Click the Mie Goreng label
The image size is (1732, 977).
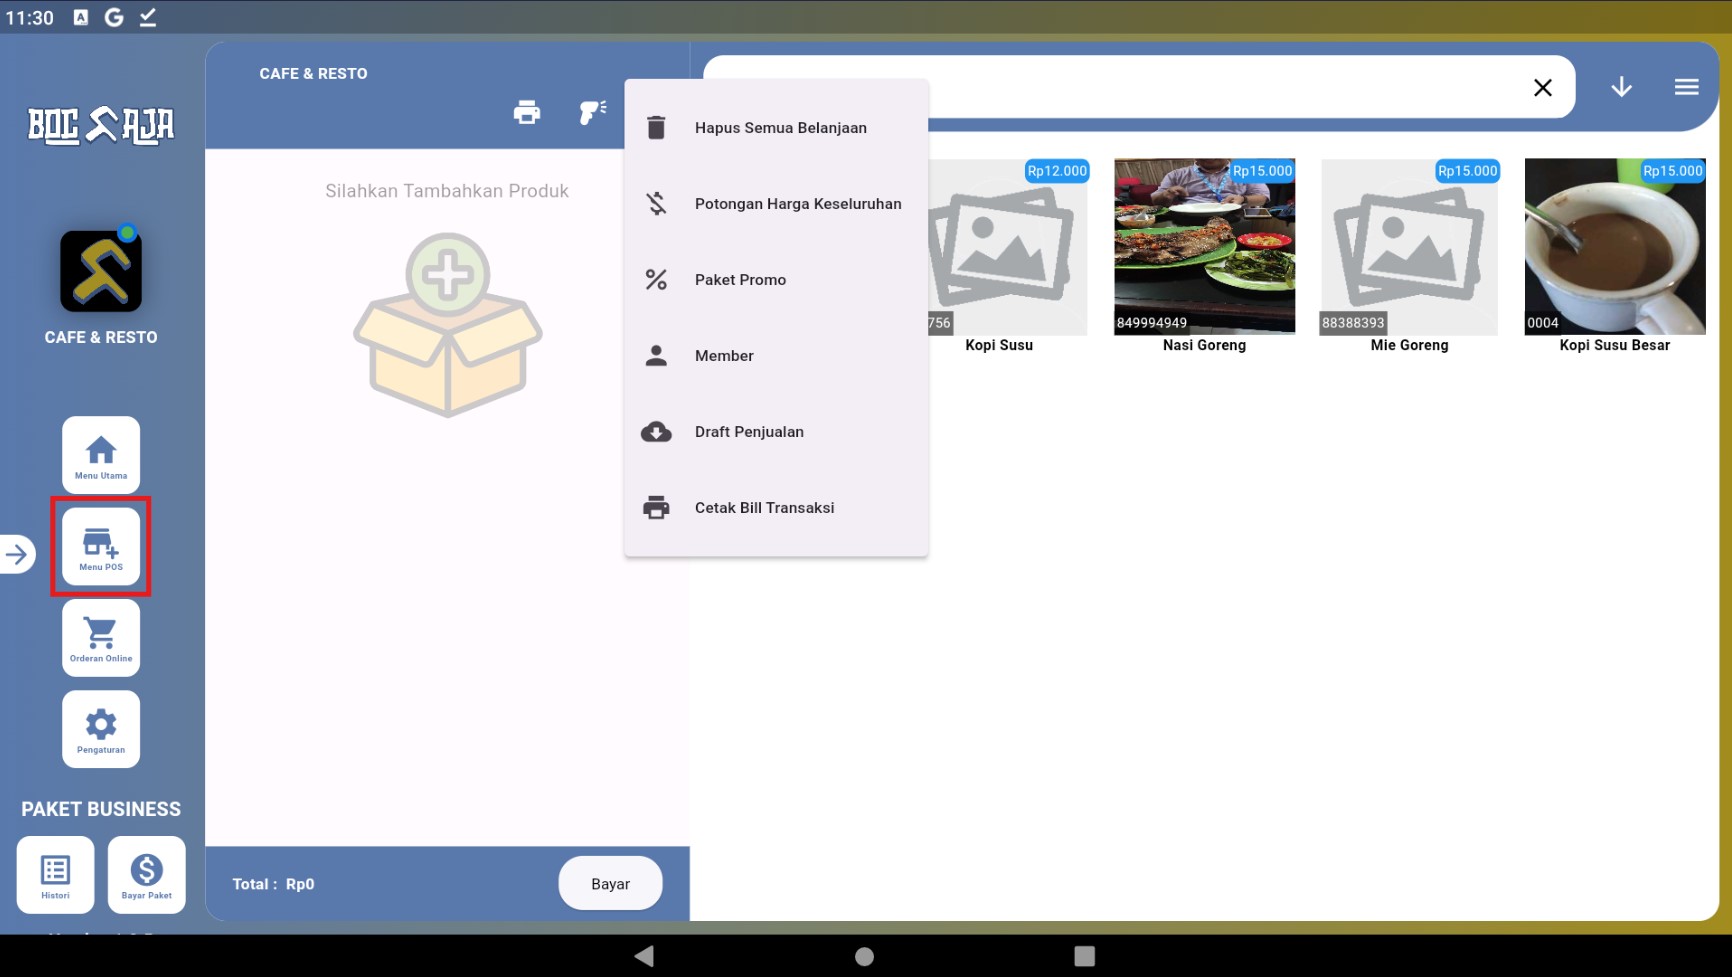coord(1409,345)
